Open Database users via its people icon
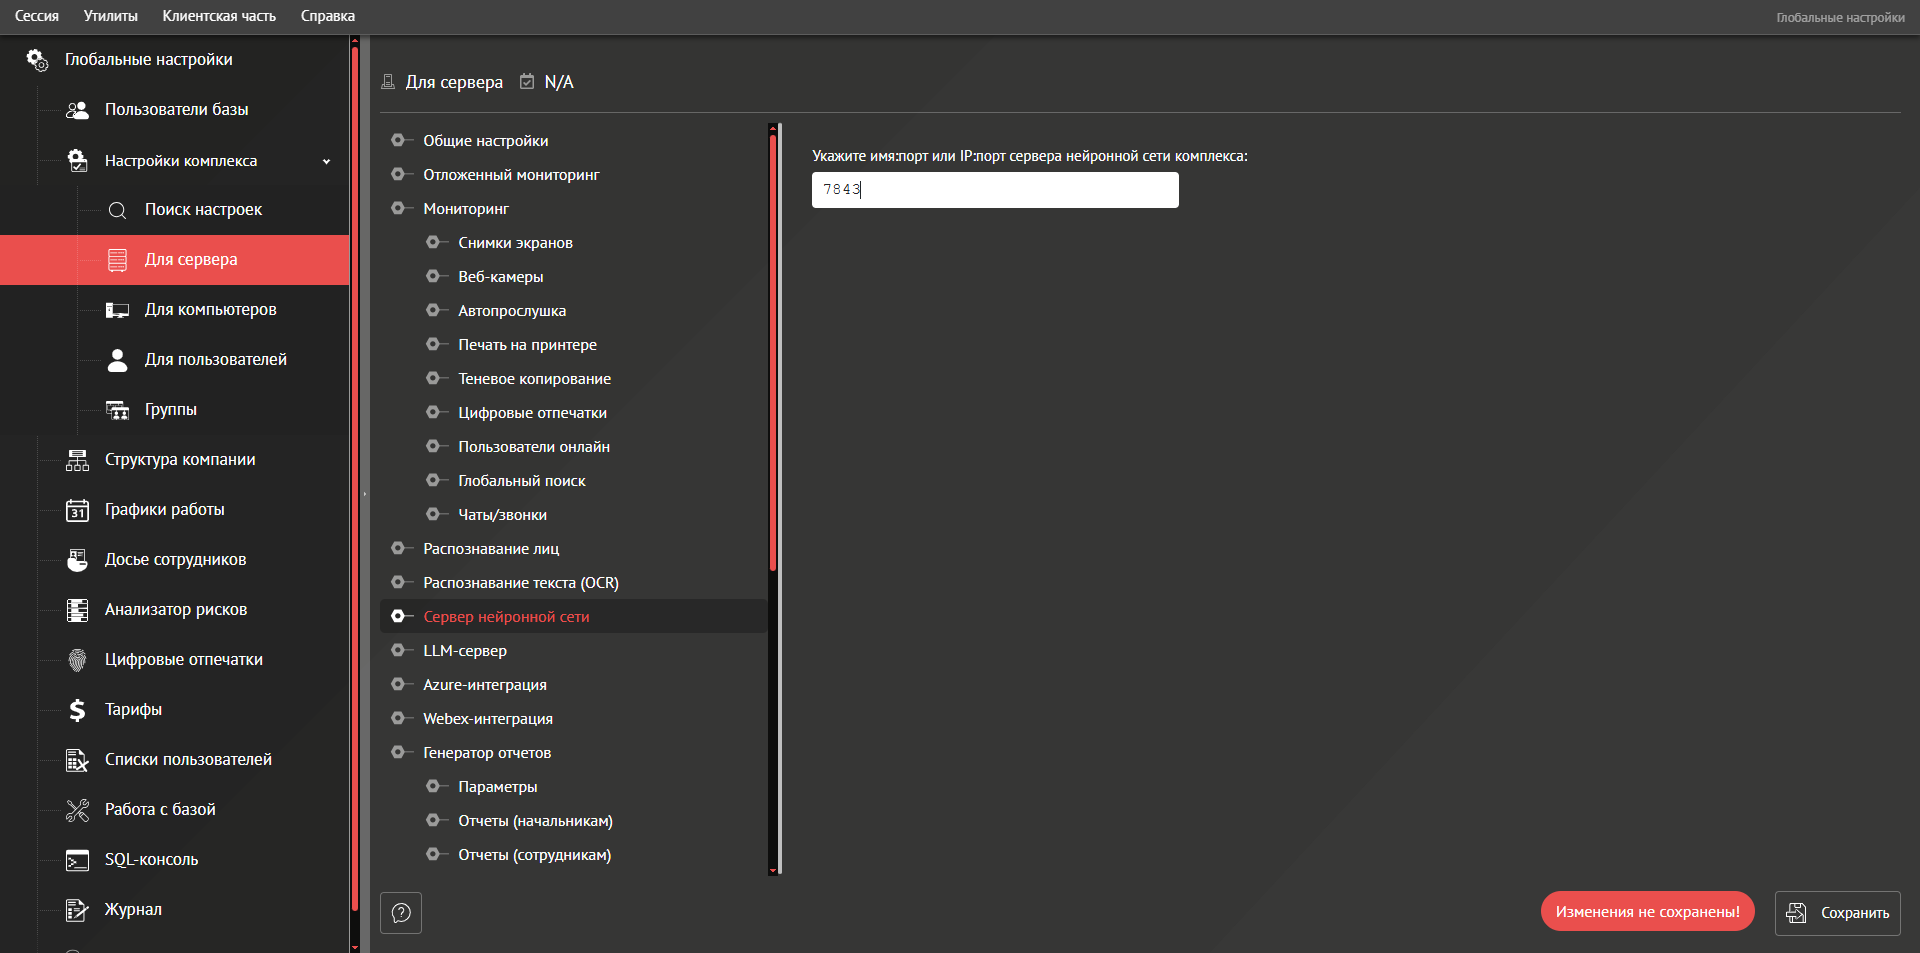1920x953 pixels. coord(77,110)
